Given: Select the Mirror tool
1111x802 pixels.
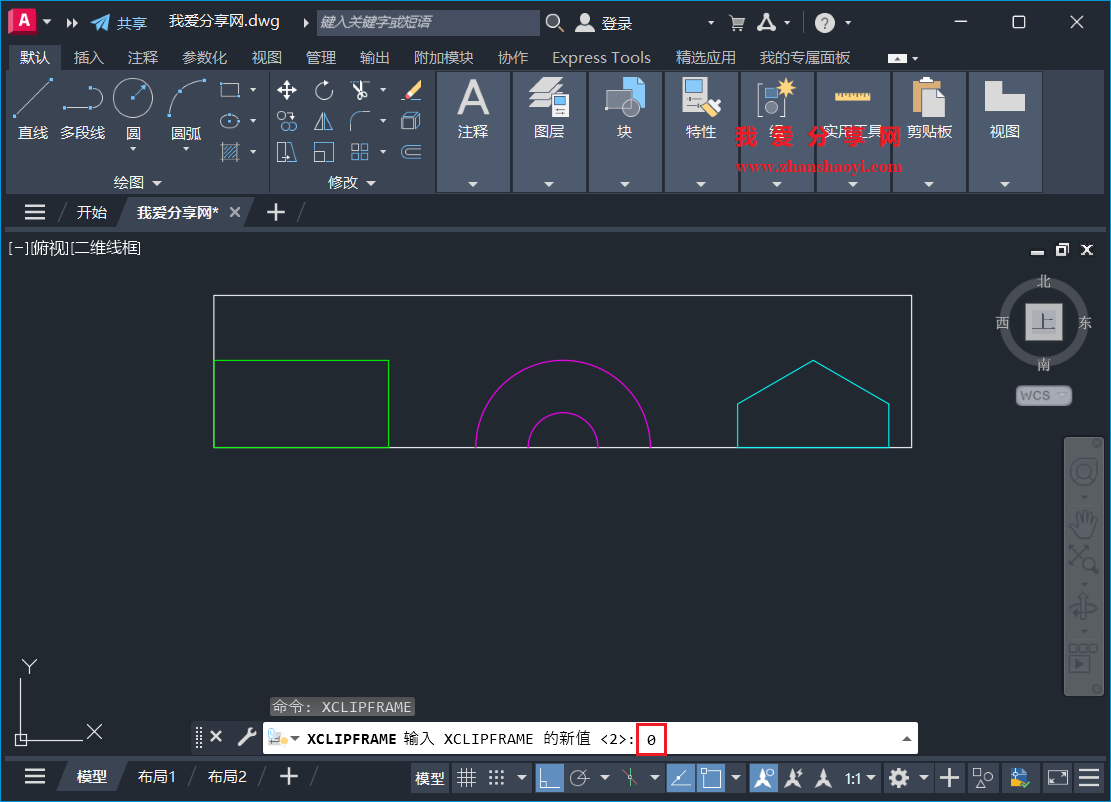Looking at the screenshot, I should point(324,120).
